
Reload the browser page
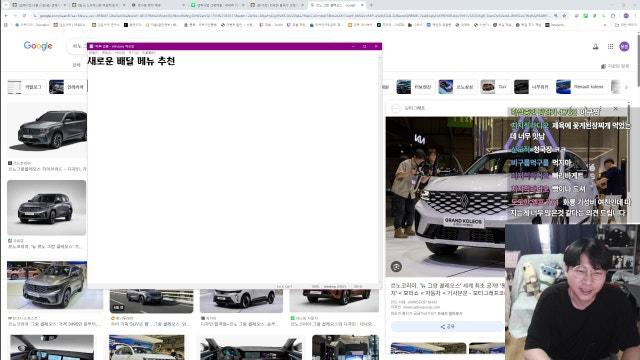tap(24, 16)
